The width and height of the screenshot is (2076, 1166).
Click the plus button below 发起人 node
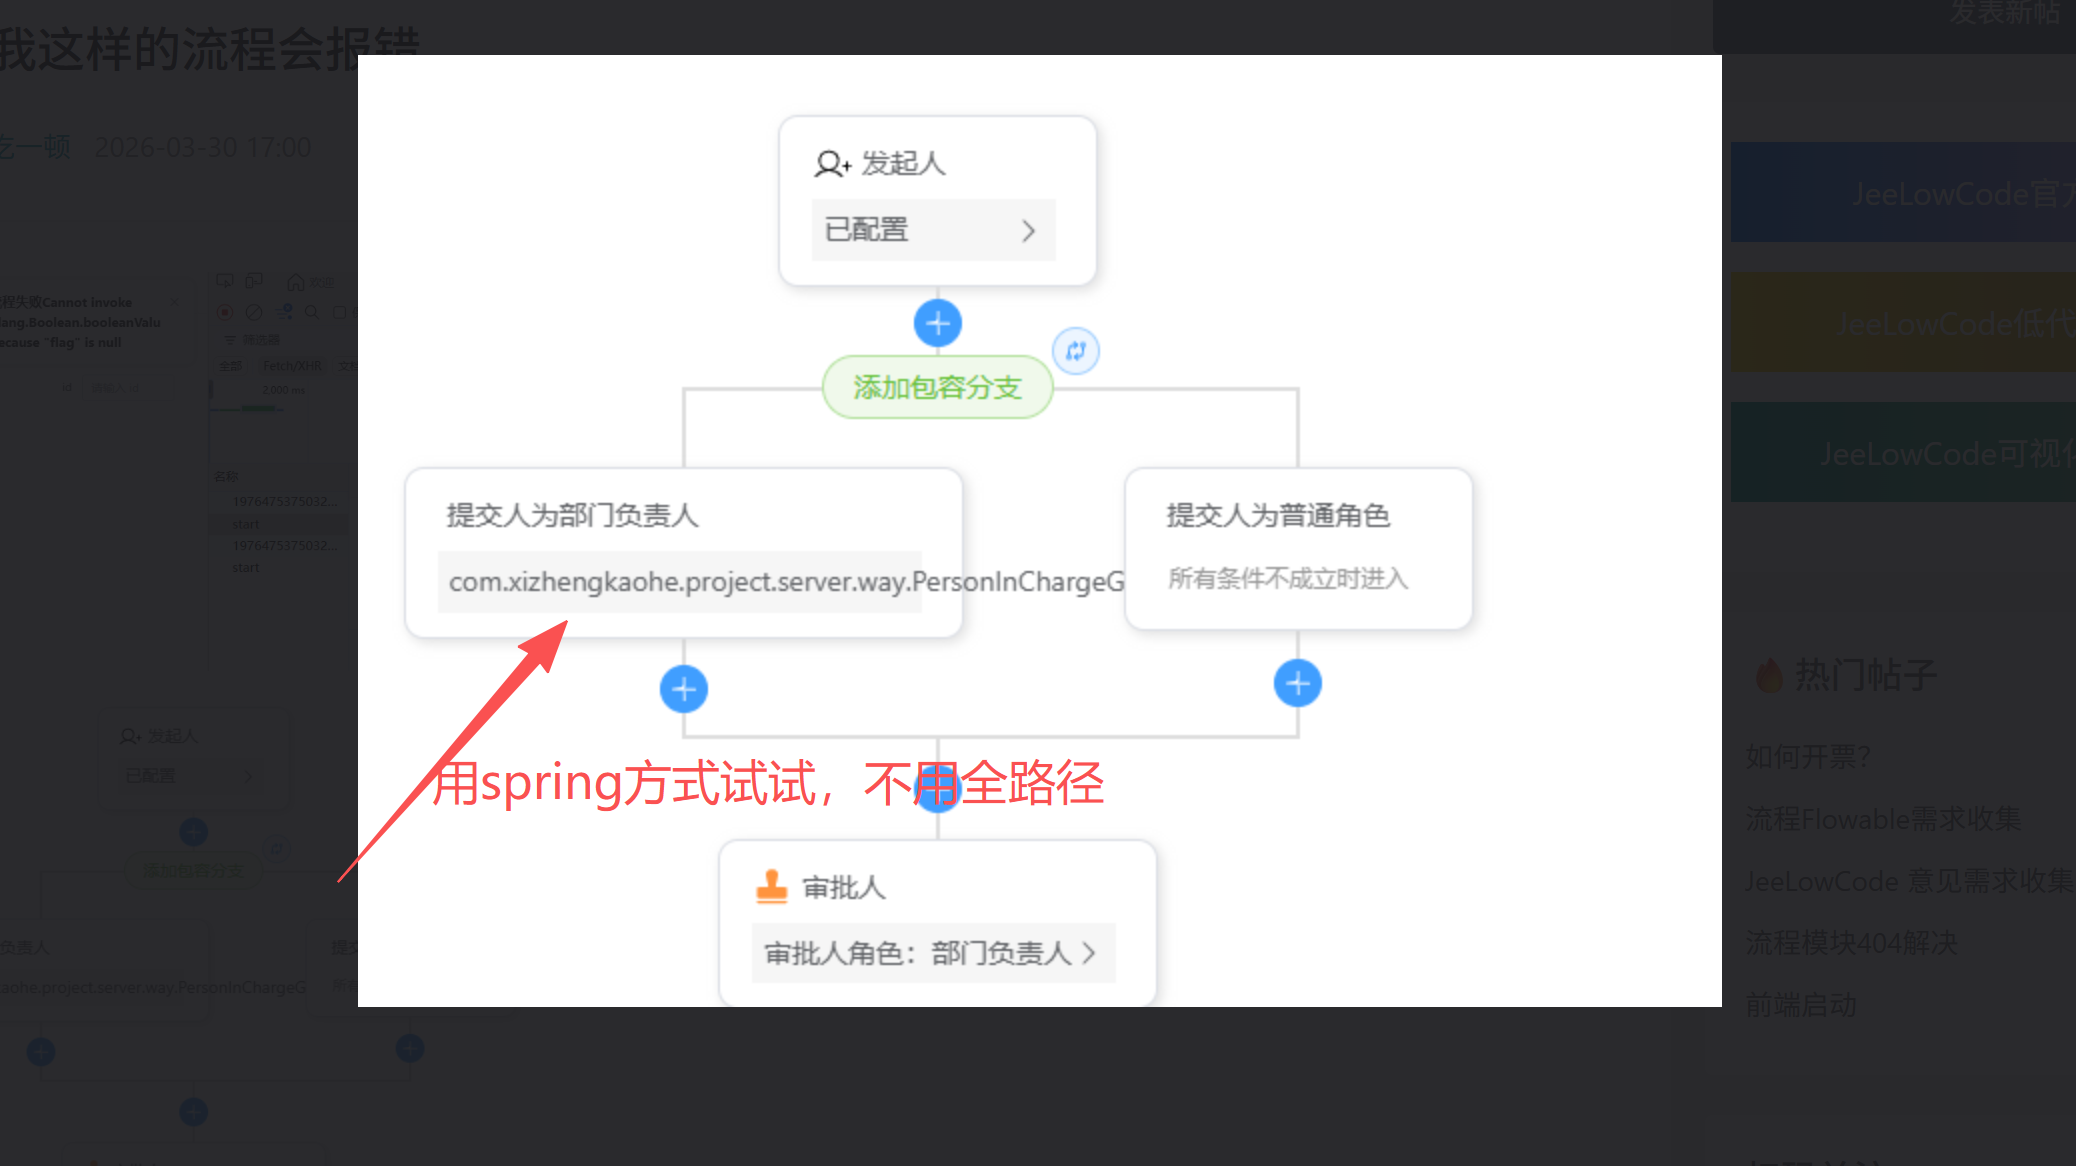point(937,323)
